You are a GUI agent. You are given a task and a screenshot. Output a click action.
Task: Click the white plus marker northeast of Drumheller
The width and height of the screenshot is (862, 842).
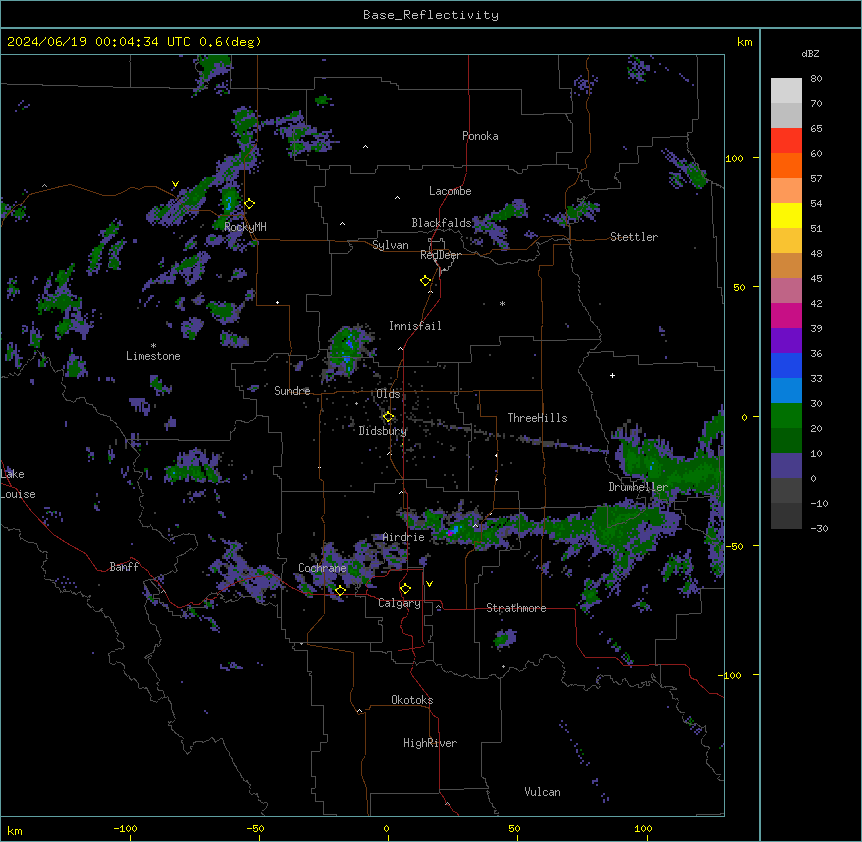click(x=612, y=375)
